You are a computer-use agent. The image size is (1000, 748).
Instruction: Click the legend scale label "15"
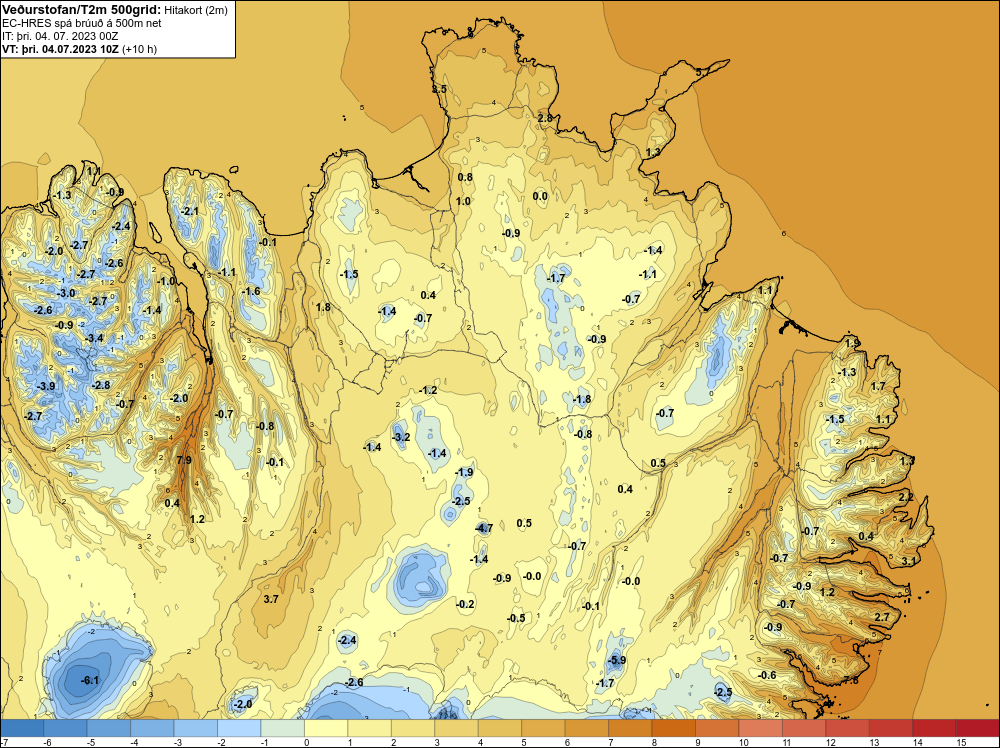tap(961, 742)
